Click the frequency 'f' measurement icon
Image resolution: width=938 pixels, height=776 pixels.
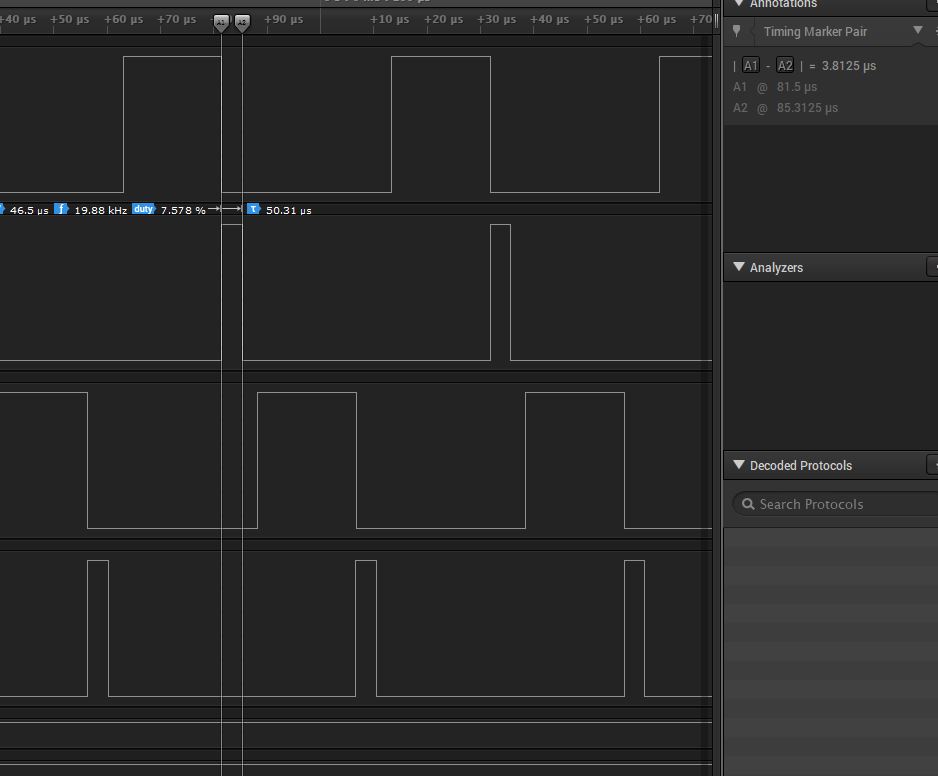tap(62, 209)
